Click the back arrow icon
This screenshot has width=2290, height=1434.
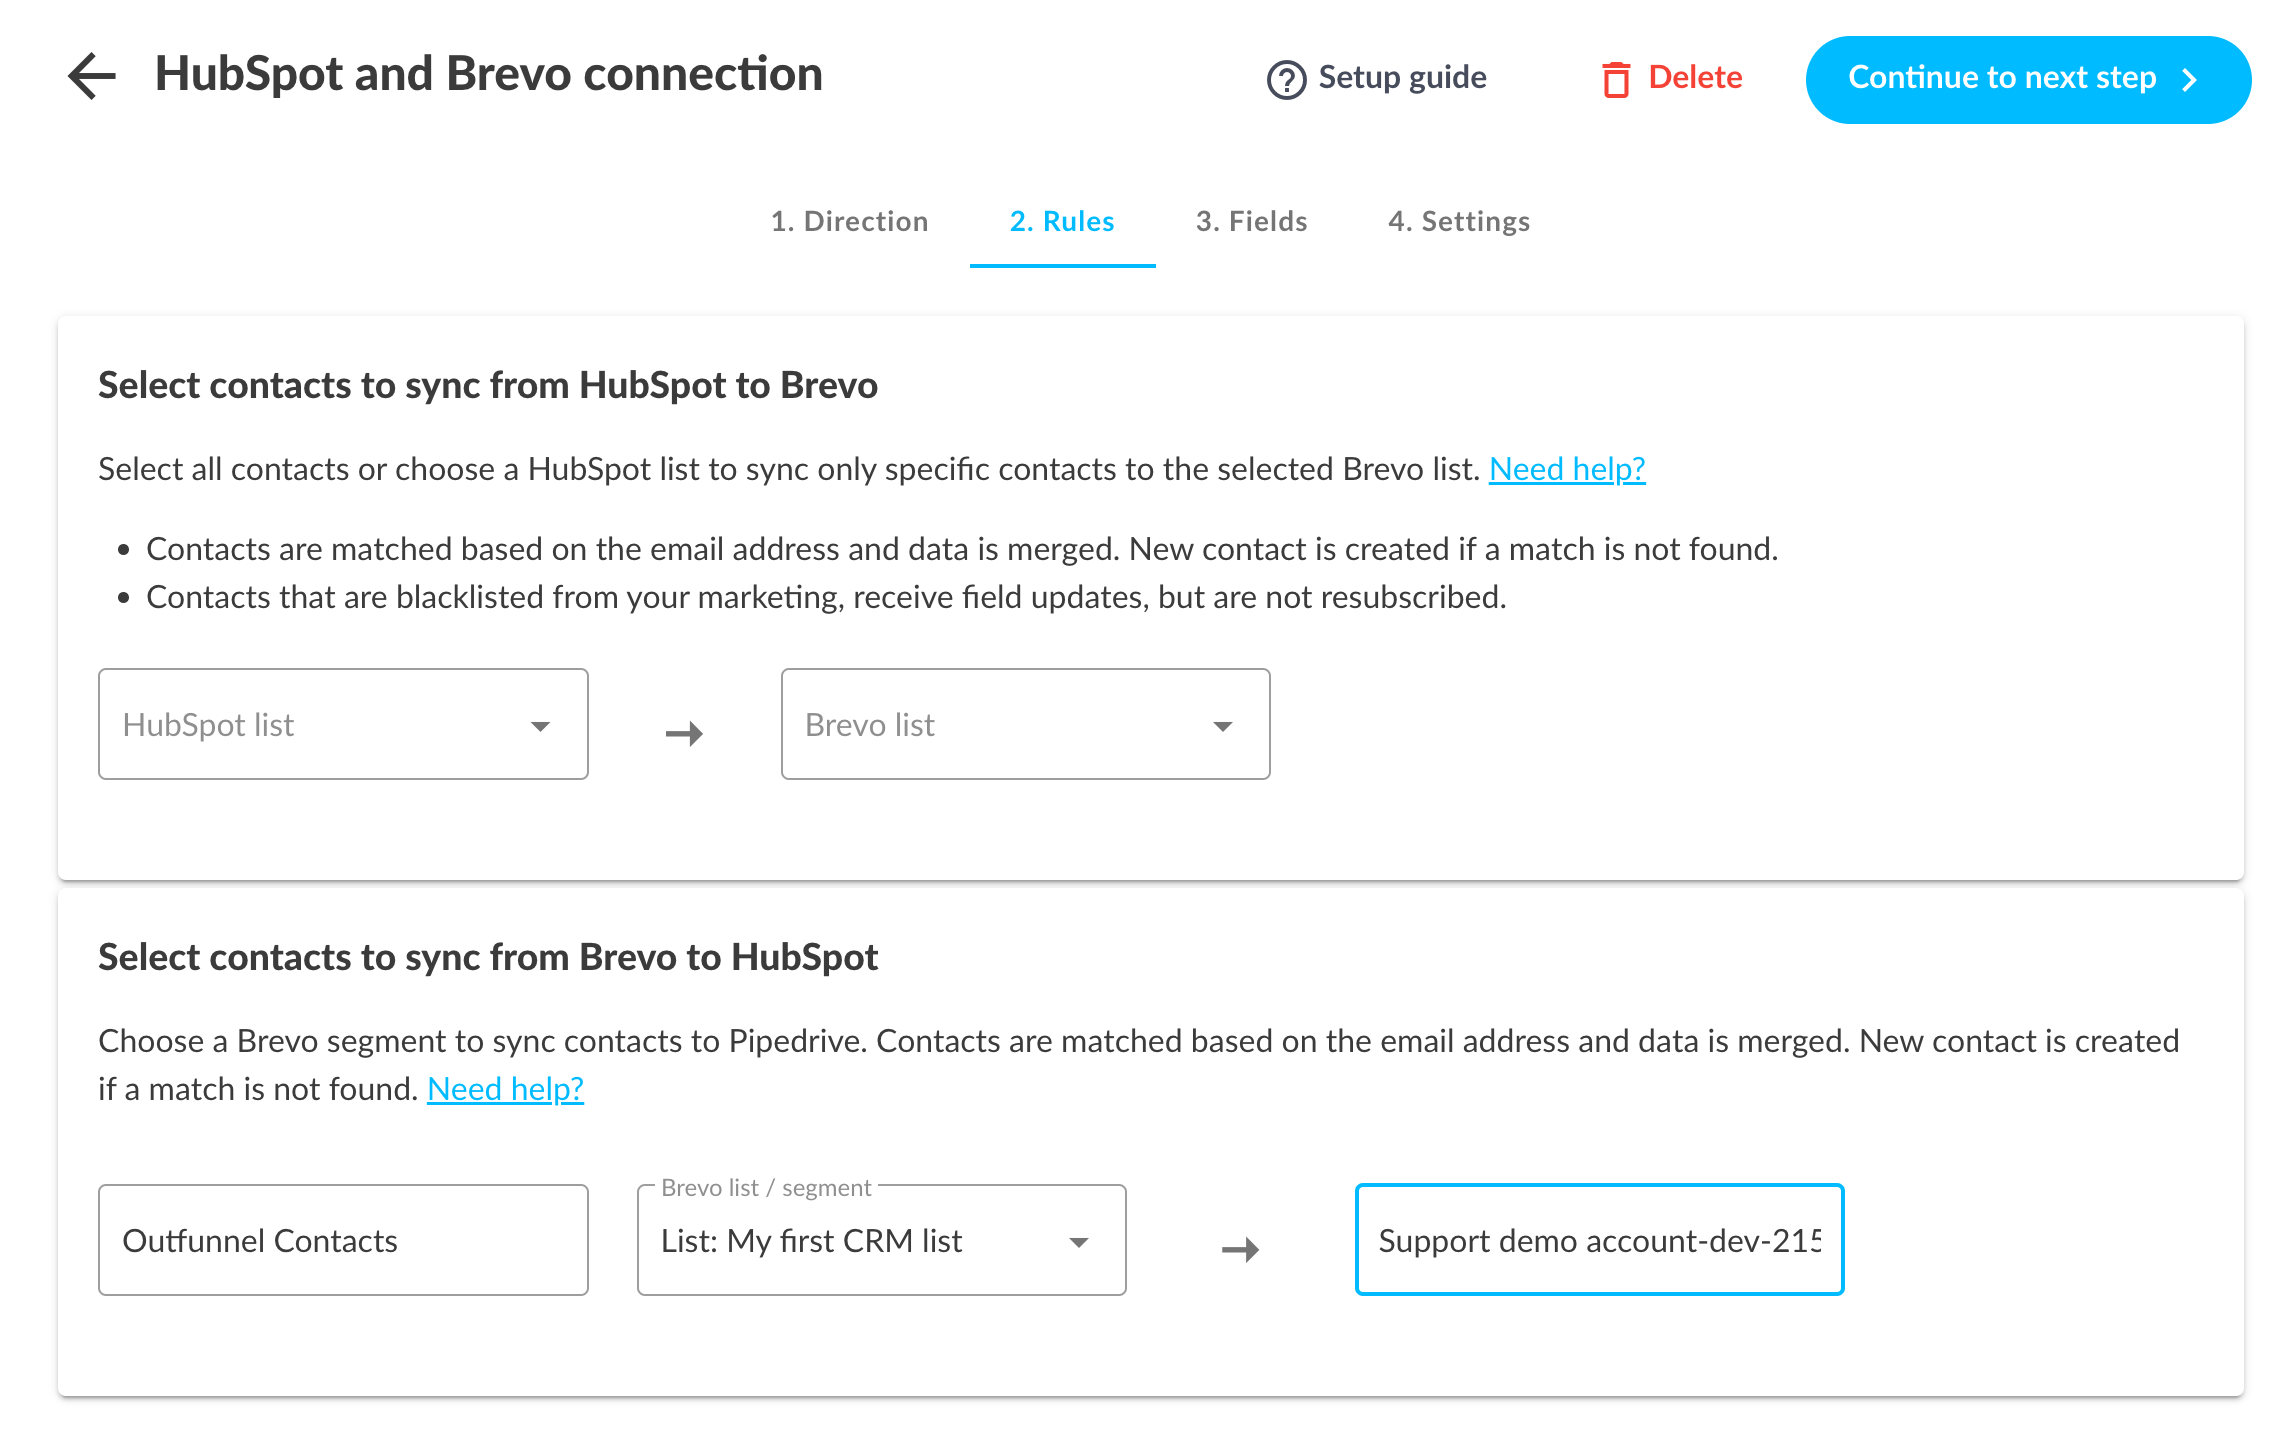(92, 76)
